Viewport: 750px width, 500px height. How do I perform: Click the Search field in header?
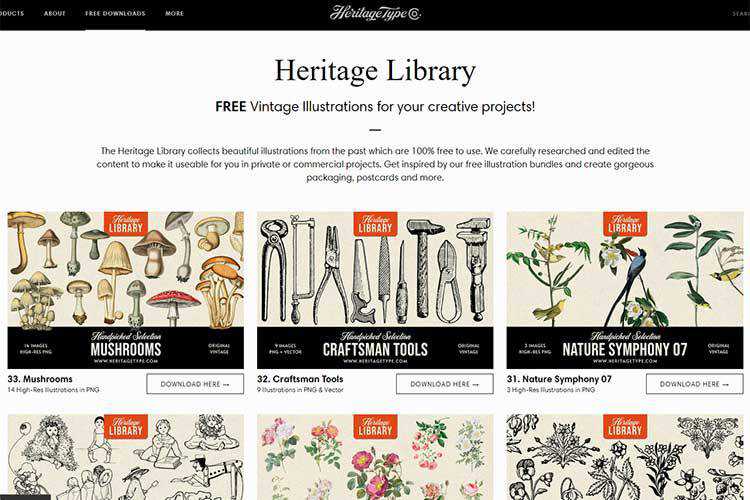tap(741, 13)
